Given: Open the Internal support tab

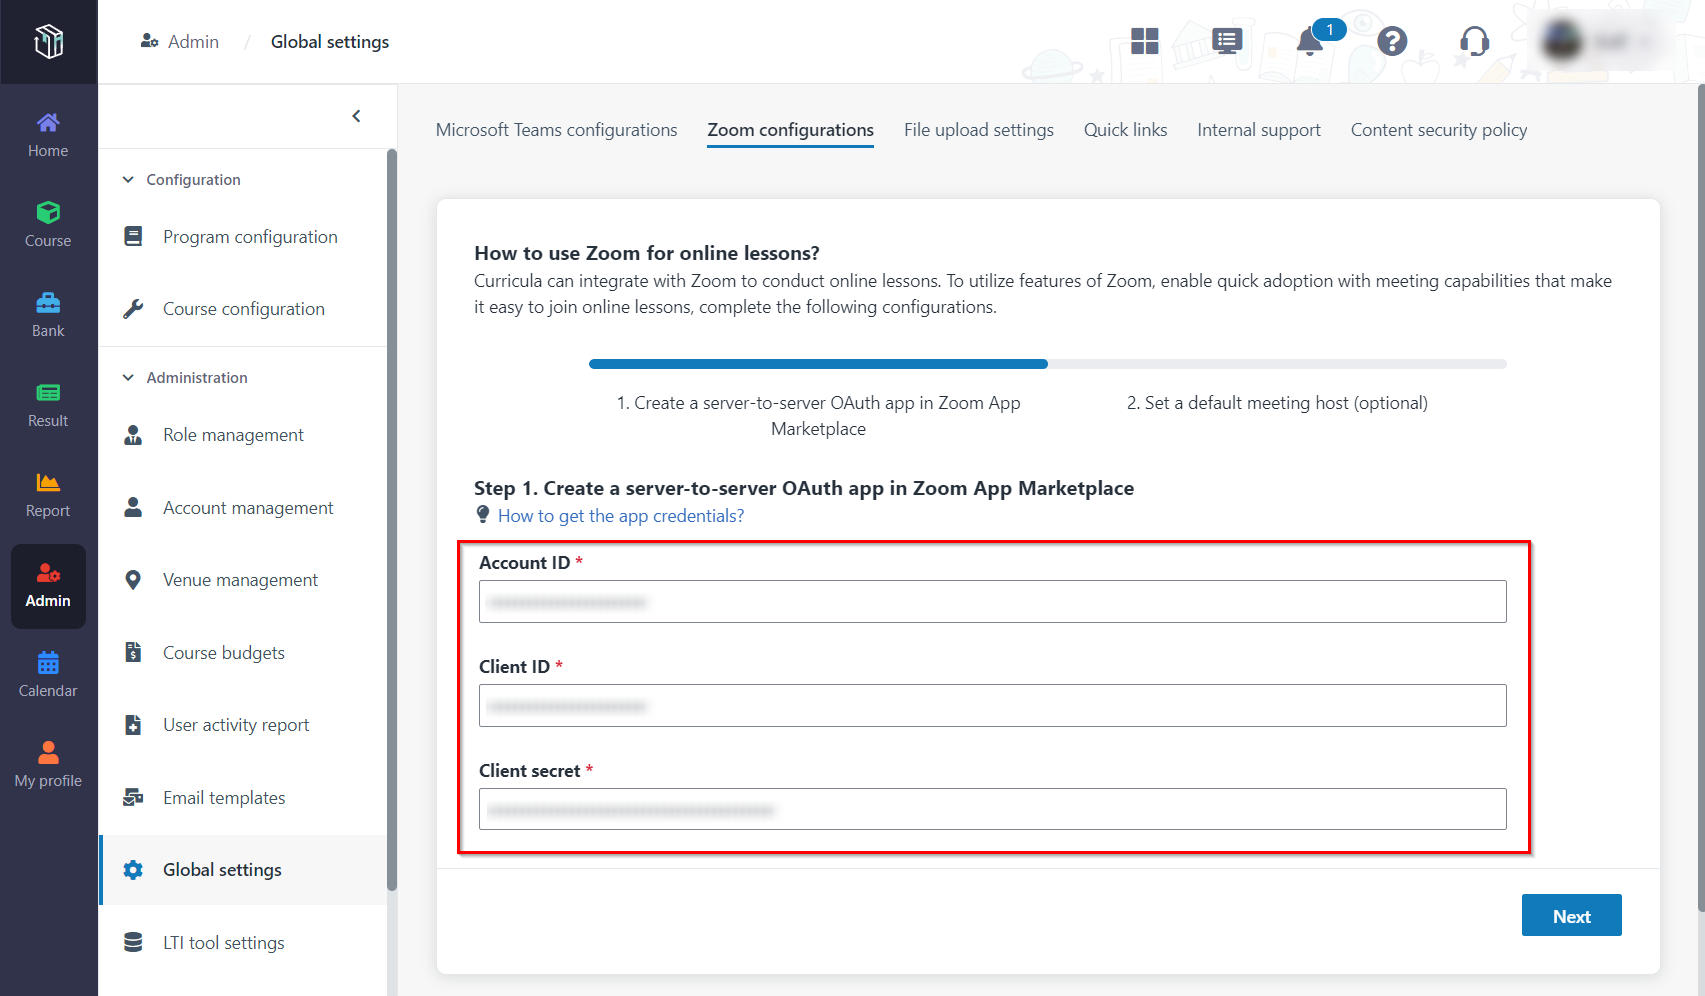Looking at the screenshot, I should (x=1259, y=130).
